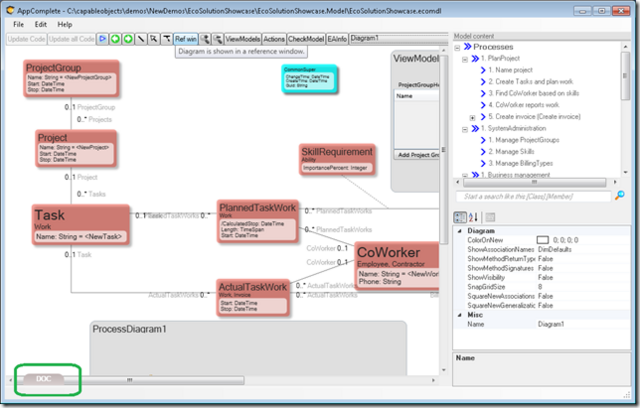The width and height of the screenshot is (640, 408).
Task: Click the second magnifier zoom icon
Action: point(218,39)
